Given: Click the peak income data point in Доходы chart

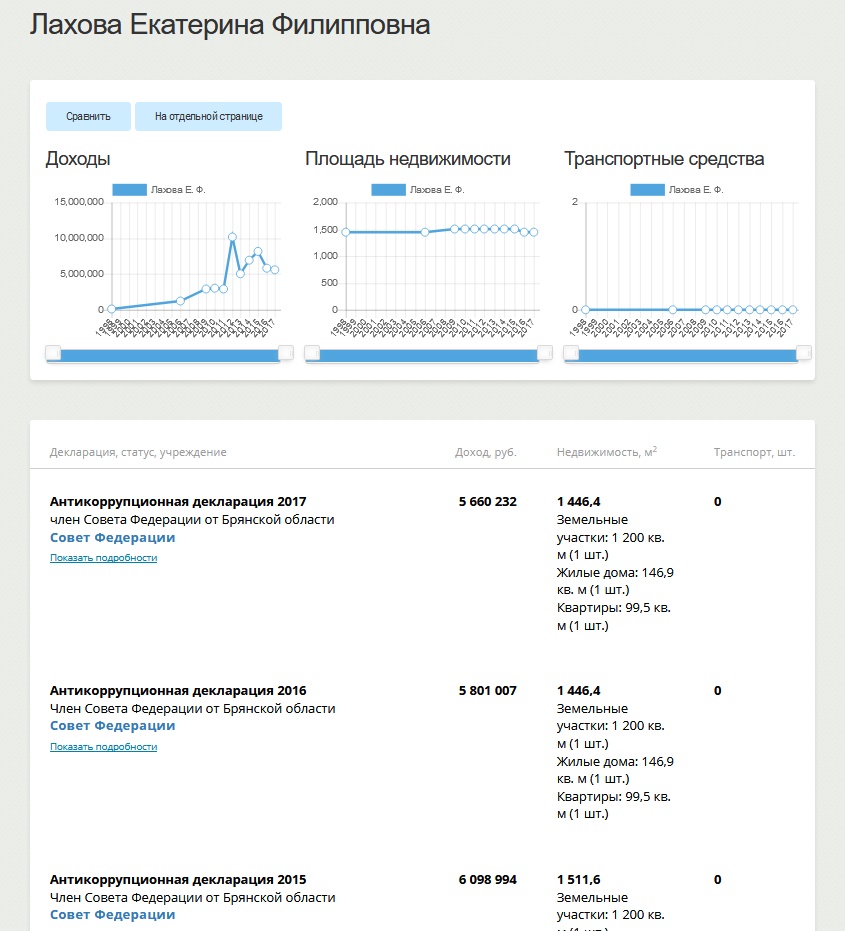Looking at the screenshot, I should (x=232, y=237).
